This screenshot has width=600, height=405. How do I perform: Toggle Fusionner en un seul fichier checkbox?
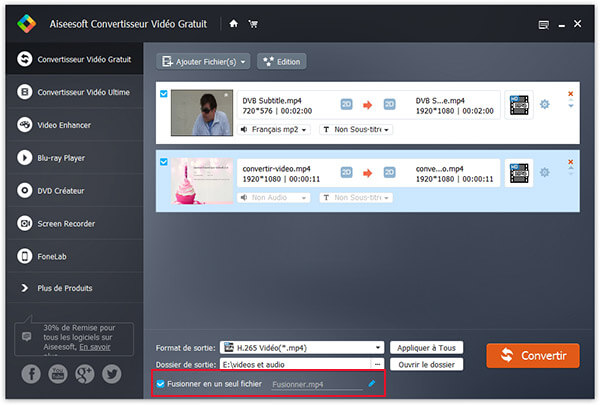(161, 383)
